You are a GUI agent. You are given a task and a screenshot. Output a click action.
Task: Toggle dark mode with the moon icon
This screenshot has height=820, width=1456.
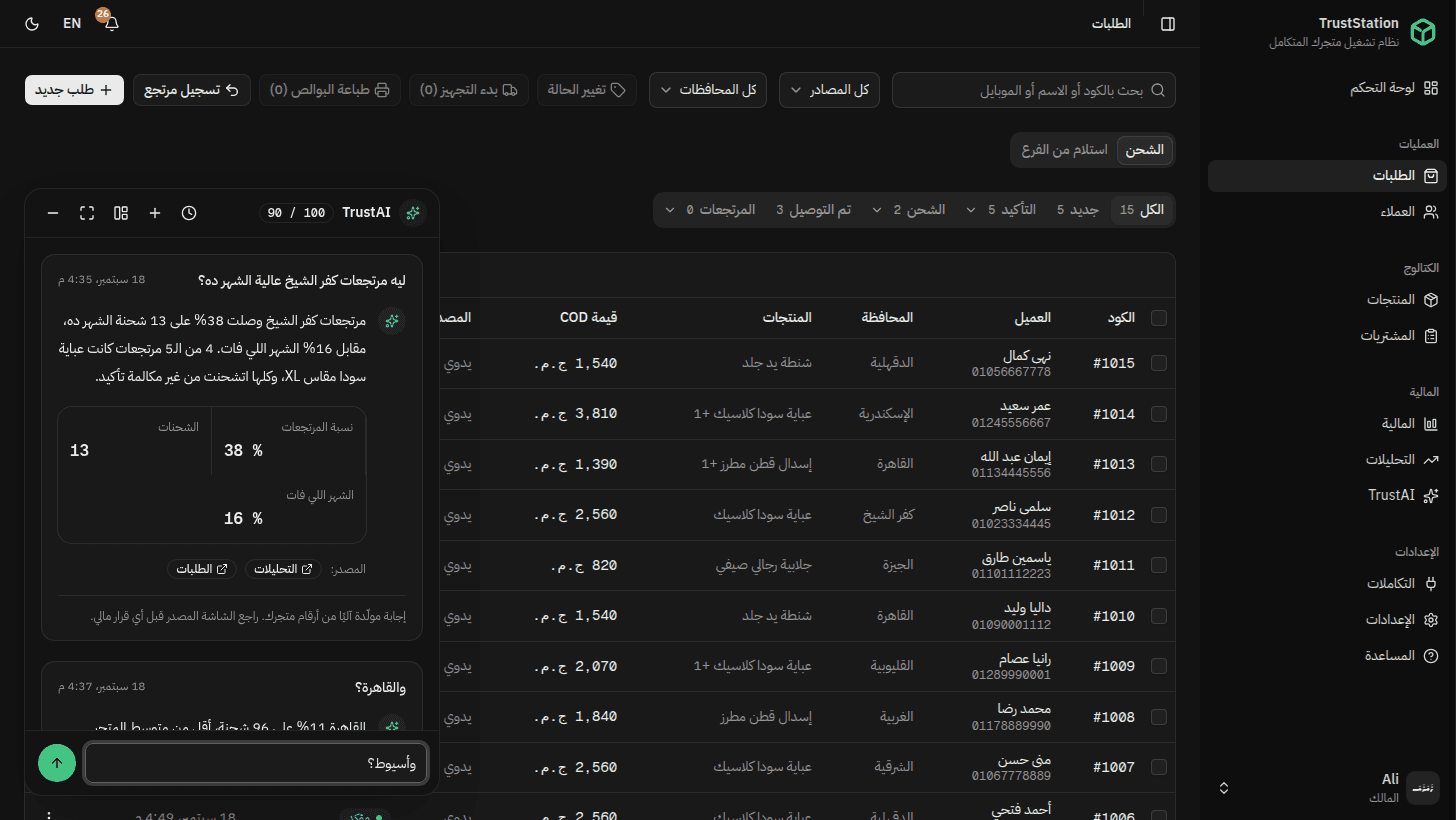(x=31, y=24)
